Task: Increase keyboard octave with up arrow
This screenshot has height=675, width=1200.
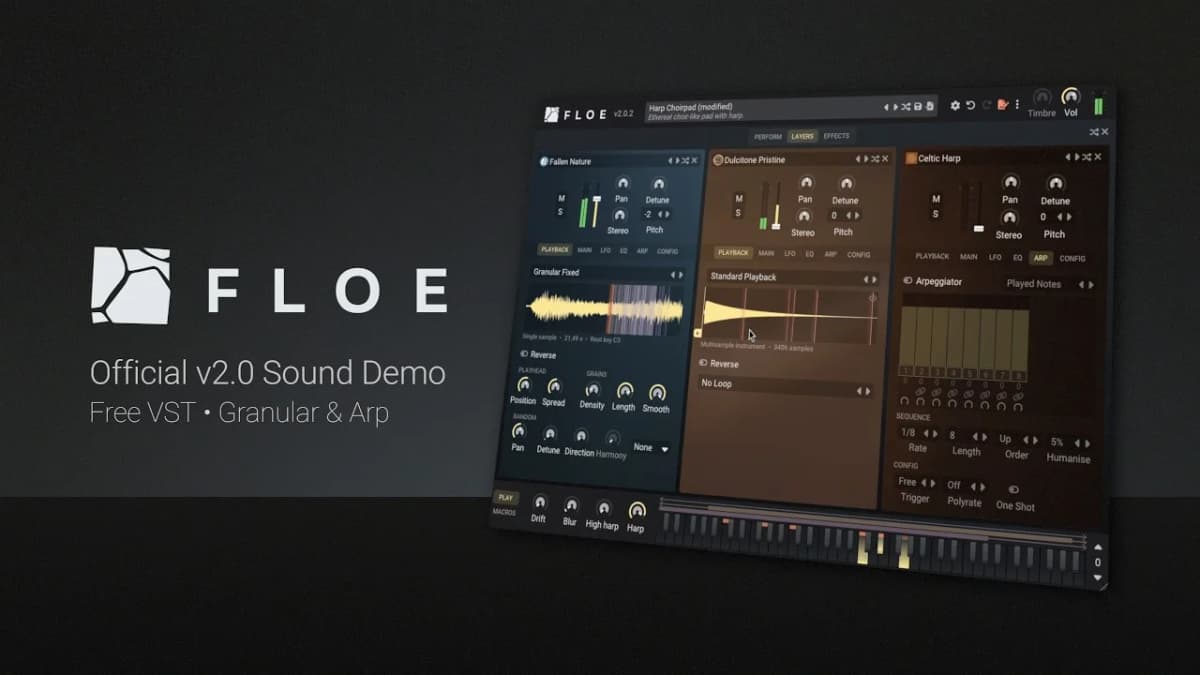Action: point(1098,547)
